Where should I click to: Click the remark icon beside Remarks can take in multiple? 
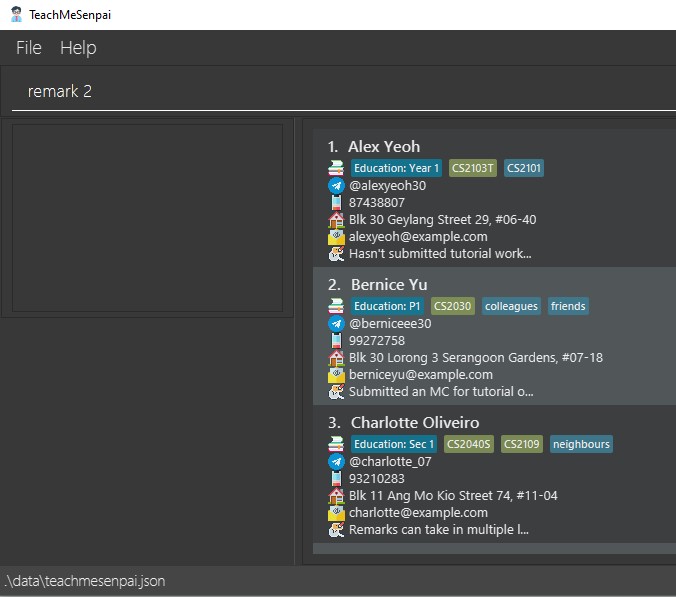click(x=336, y=530)
